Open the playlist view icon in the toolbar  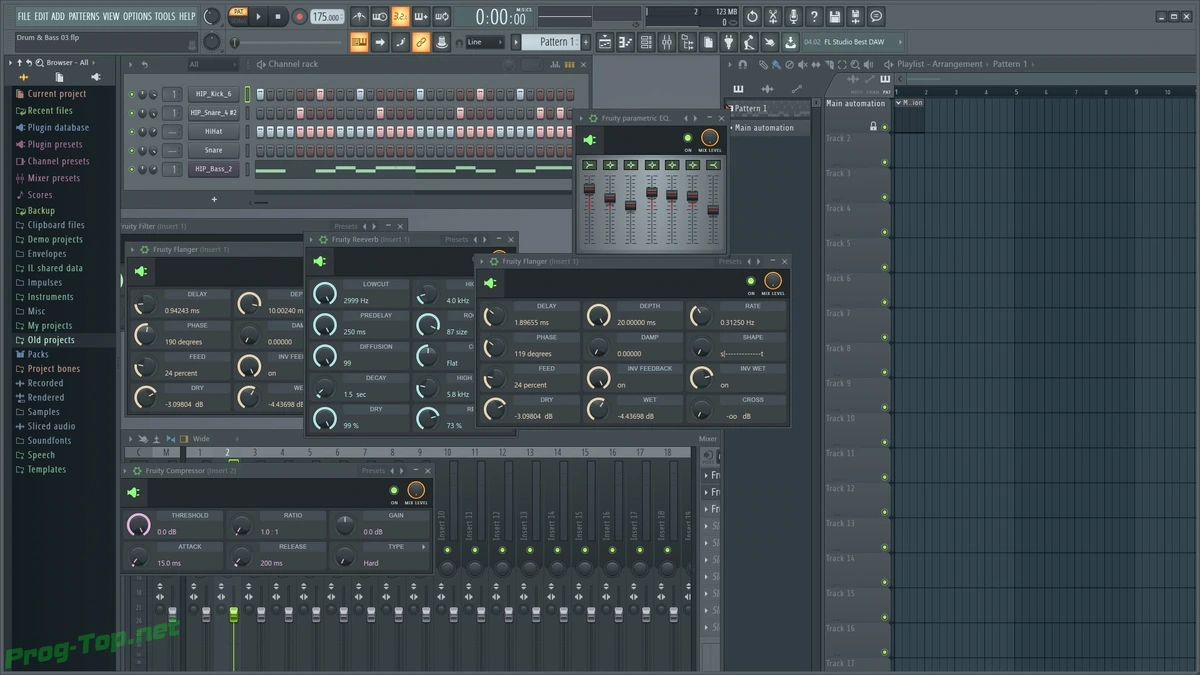click(x=605, y=42)
